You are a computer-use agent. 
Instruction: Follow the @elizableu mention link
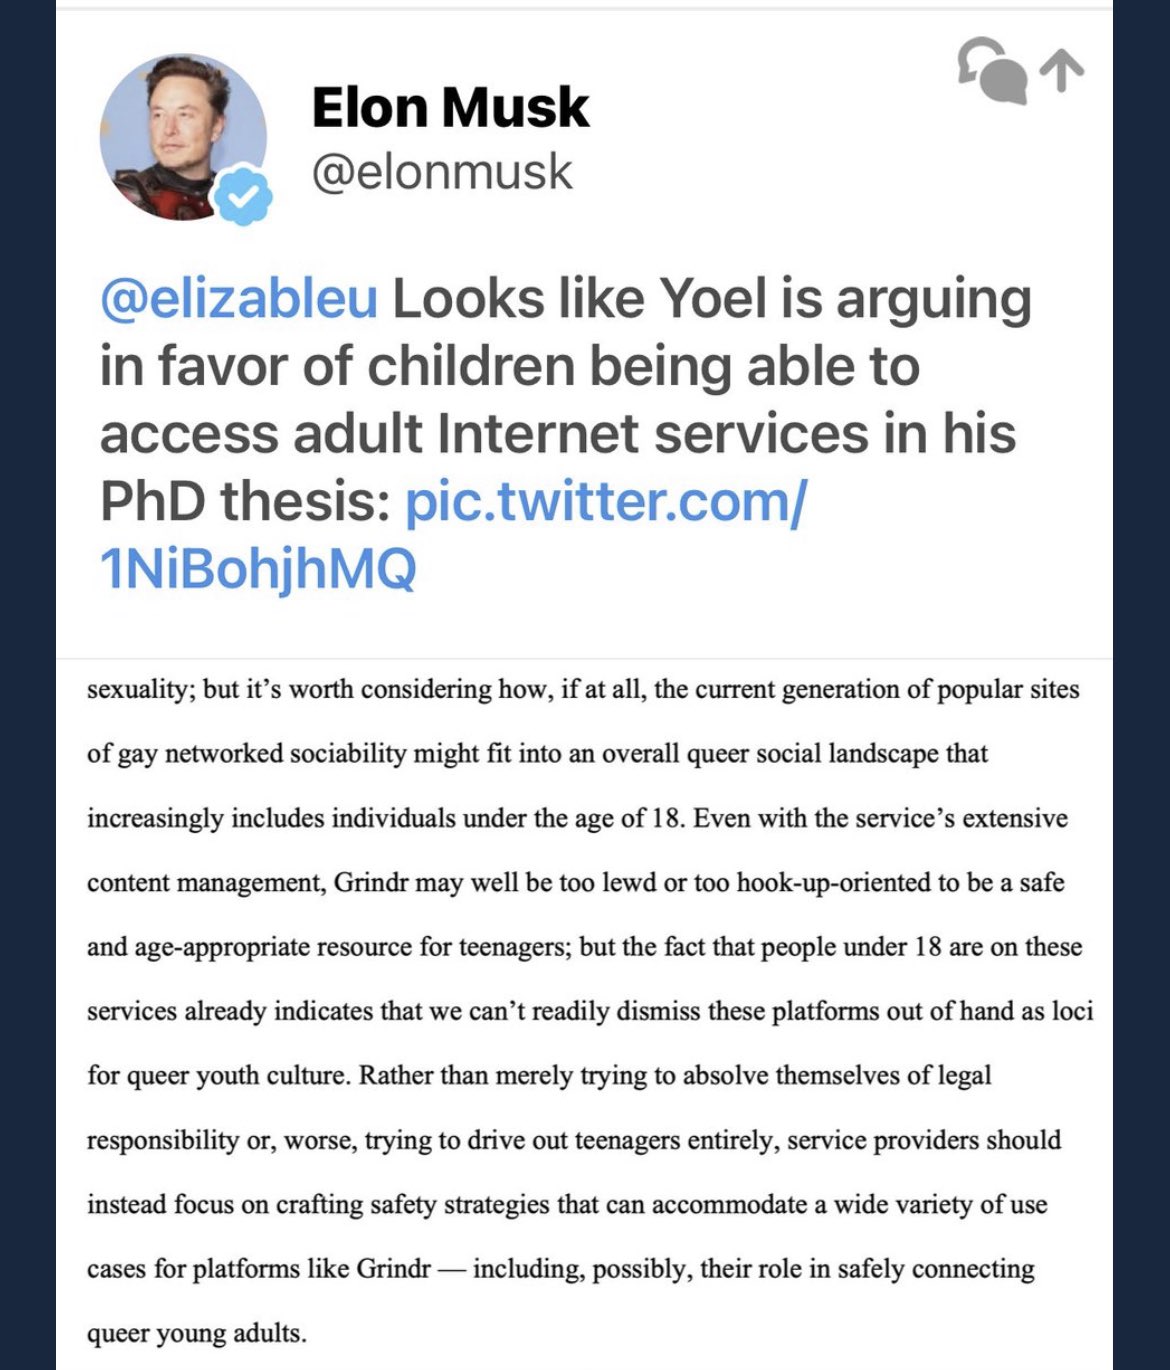tap(239, 299)
